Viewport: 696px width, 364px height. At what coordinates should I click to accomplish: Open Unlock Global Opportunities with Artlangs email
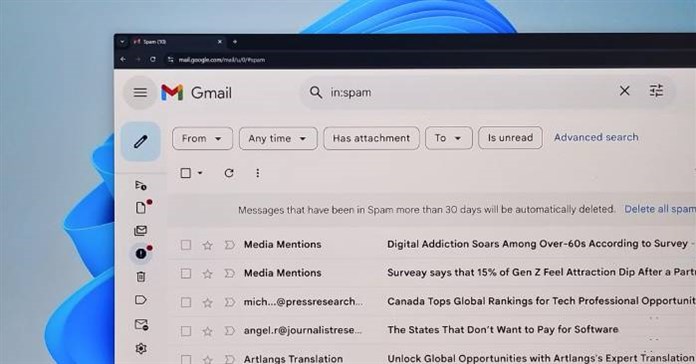point(541,358)
